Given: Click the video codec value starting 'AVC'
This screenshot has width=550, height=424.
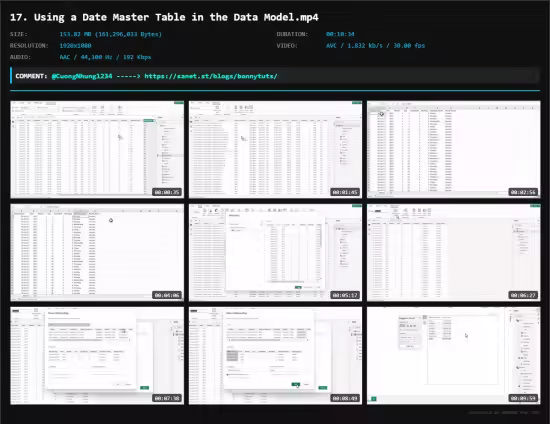Looking at the screenshot, I should 375,46.
